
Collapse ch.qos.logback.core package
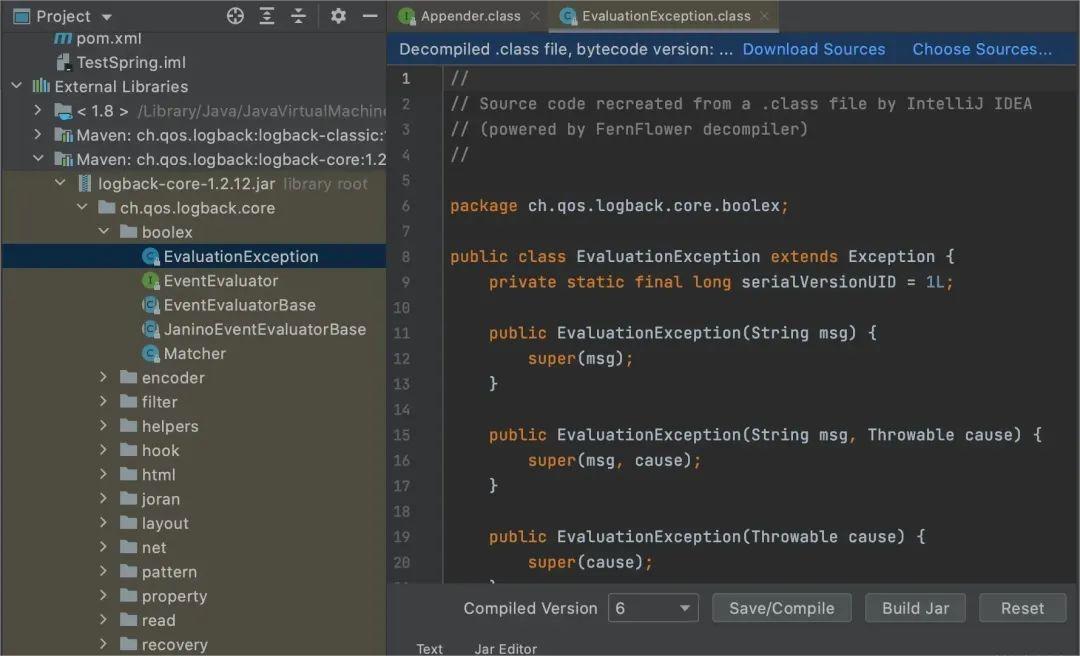click(x=83, y=207)
